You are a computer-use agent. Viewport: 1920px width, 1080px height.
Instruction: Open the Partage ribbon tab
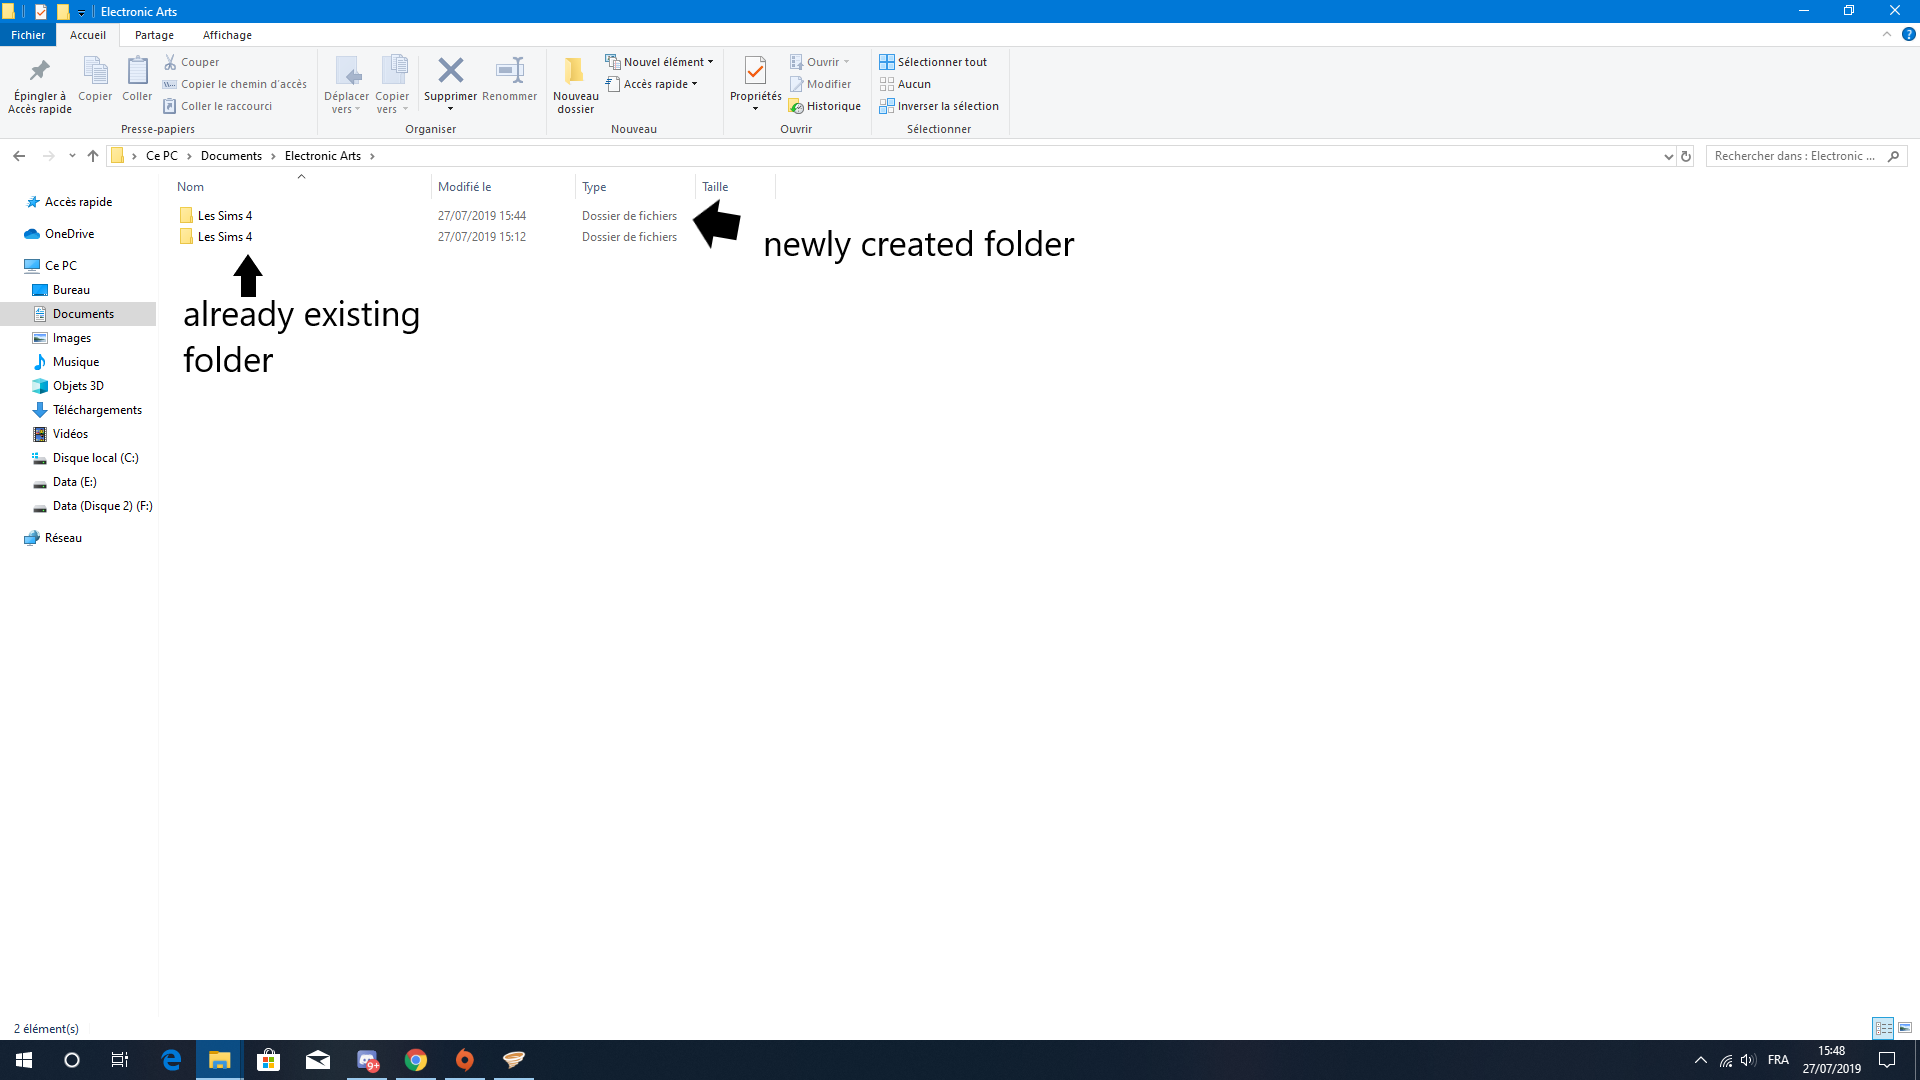click(154, 35)
